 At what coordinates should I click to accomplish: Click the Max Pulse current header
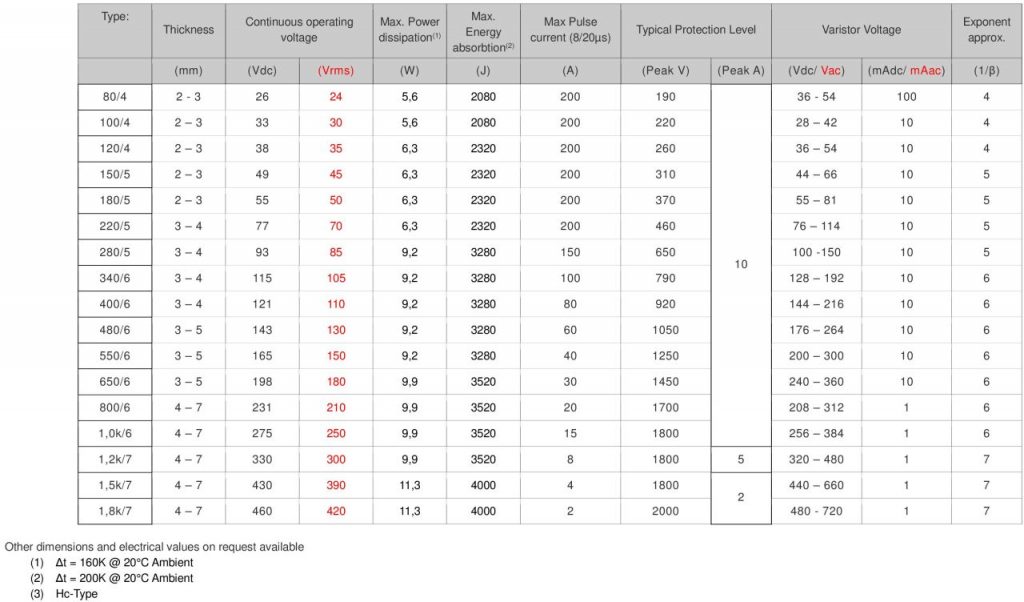coord(570,30)
